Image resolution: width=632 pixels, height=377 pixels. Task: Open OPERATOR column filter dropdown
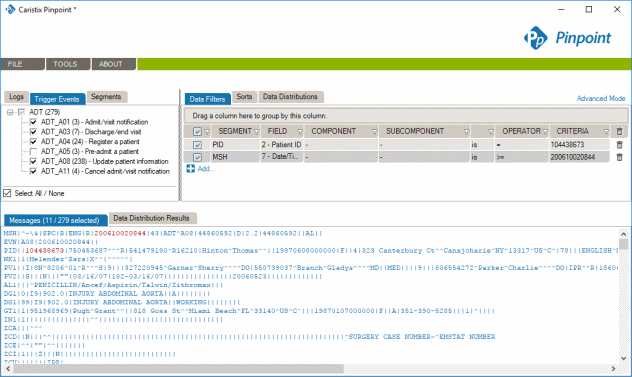[545, 132]
